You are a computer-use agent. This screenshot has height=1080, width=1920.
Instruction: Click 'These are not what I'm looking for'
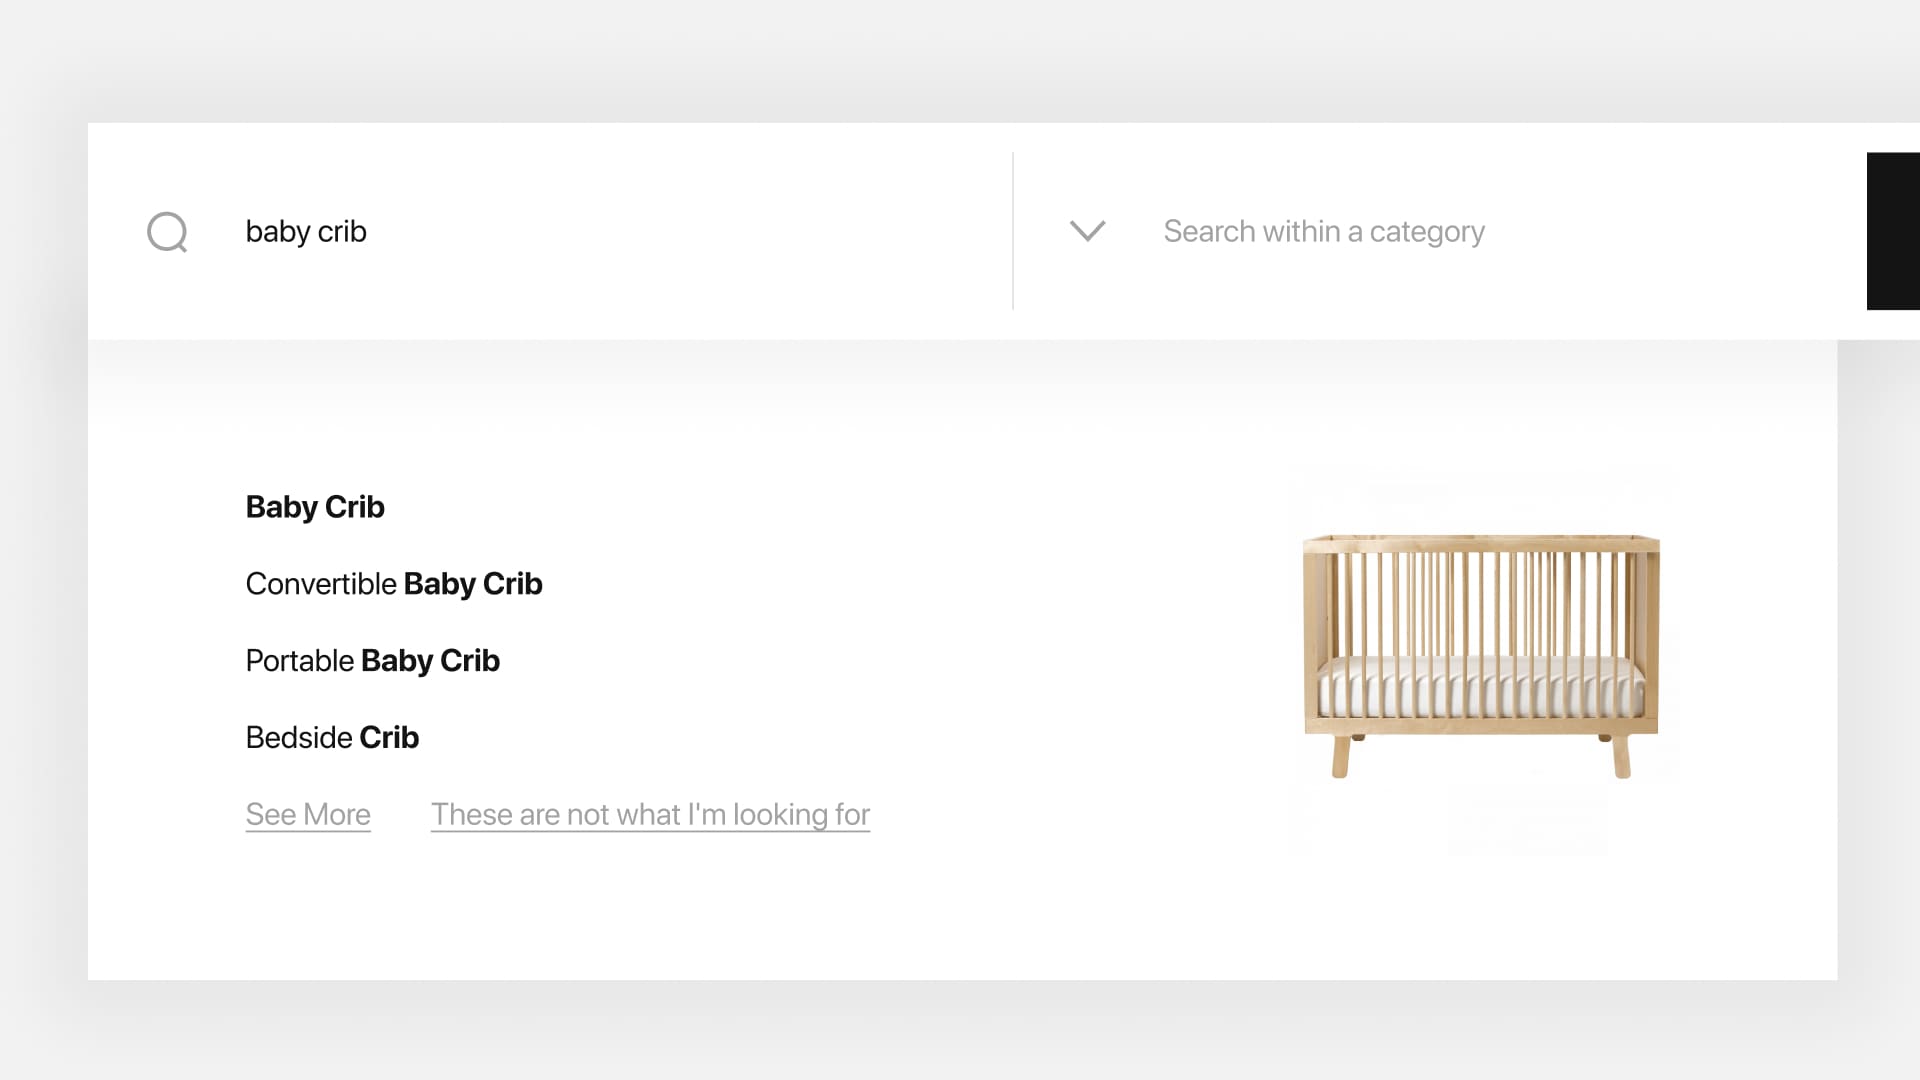(650, 815)
